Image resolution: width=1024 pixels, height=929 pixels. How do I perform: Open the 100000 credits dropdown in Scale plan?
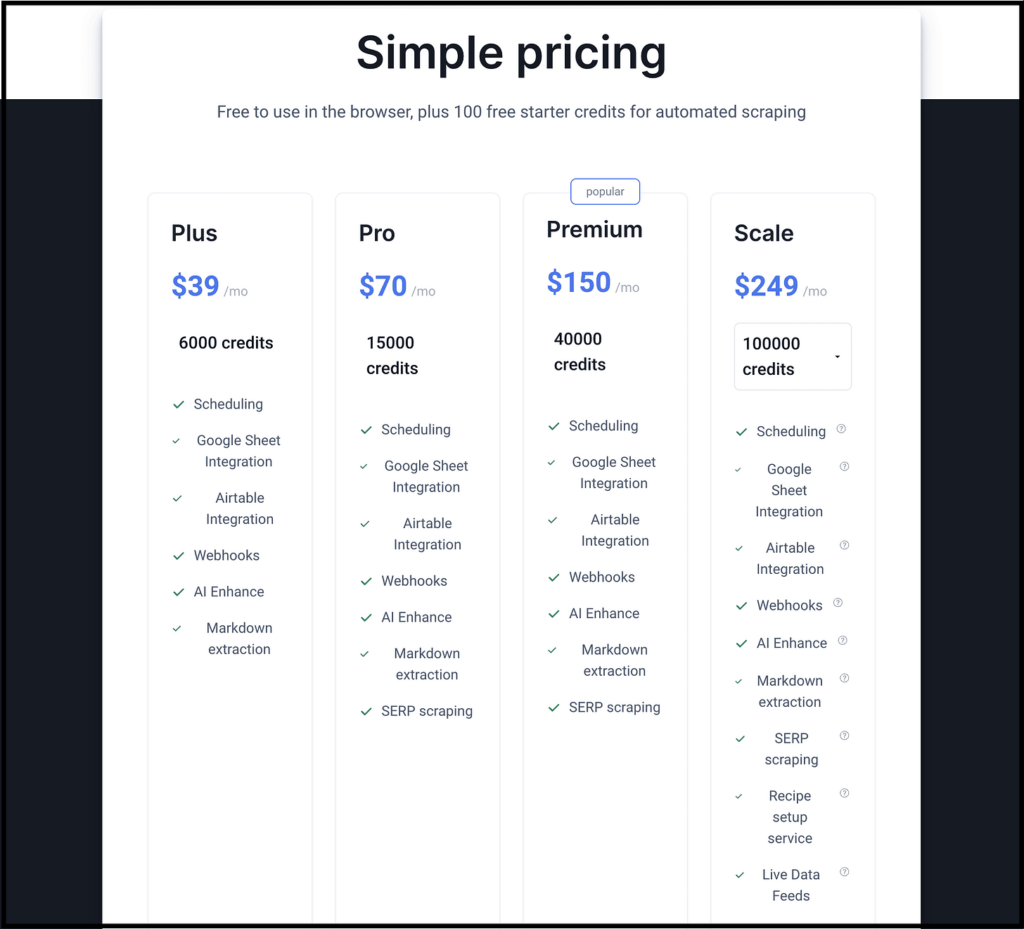point(792,356)
